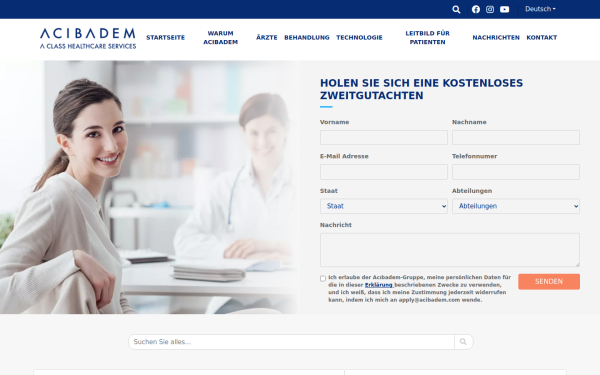Go to Kontakt page

[541, 38]
